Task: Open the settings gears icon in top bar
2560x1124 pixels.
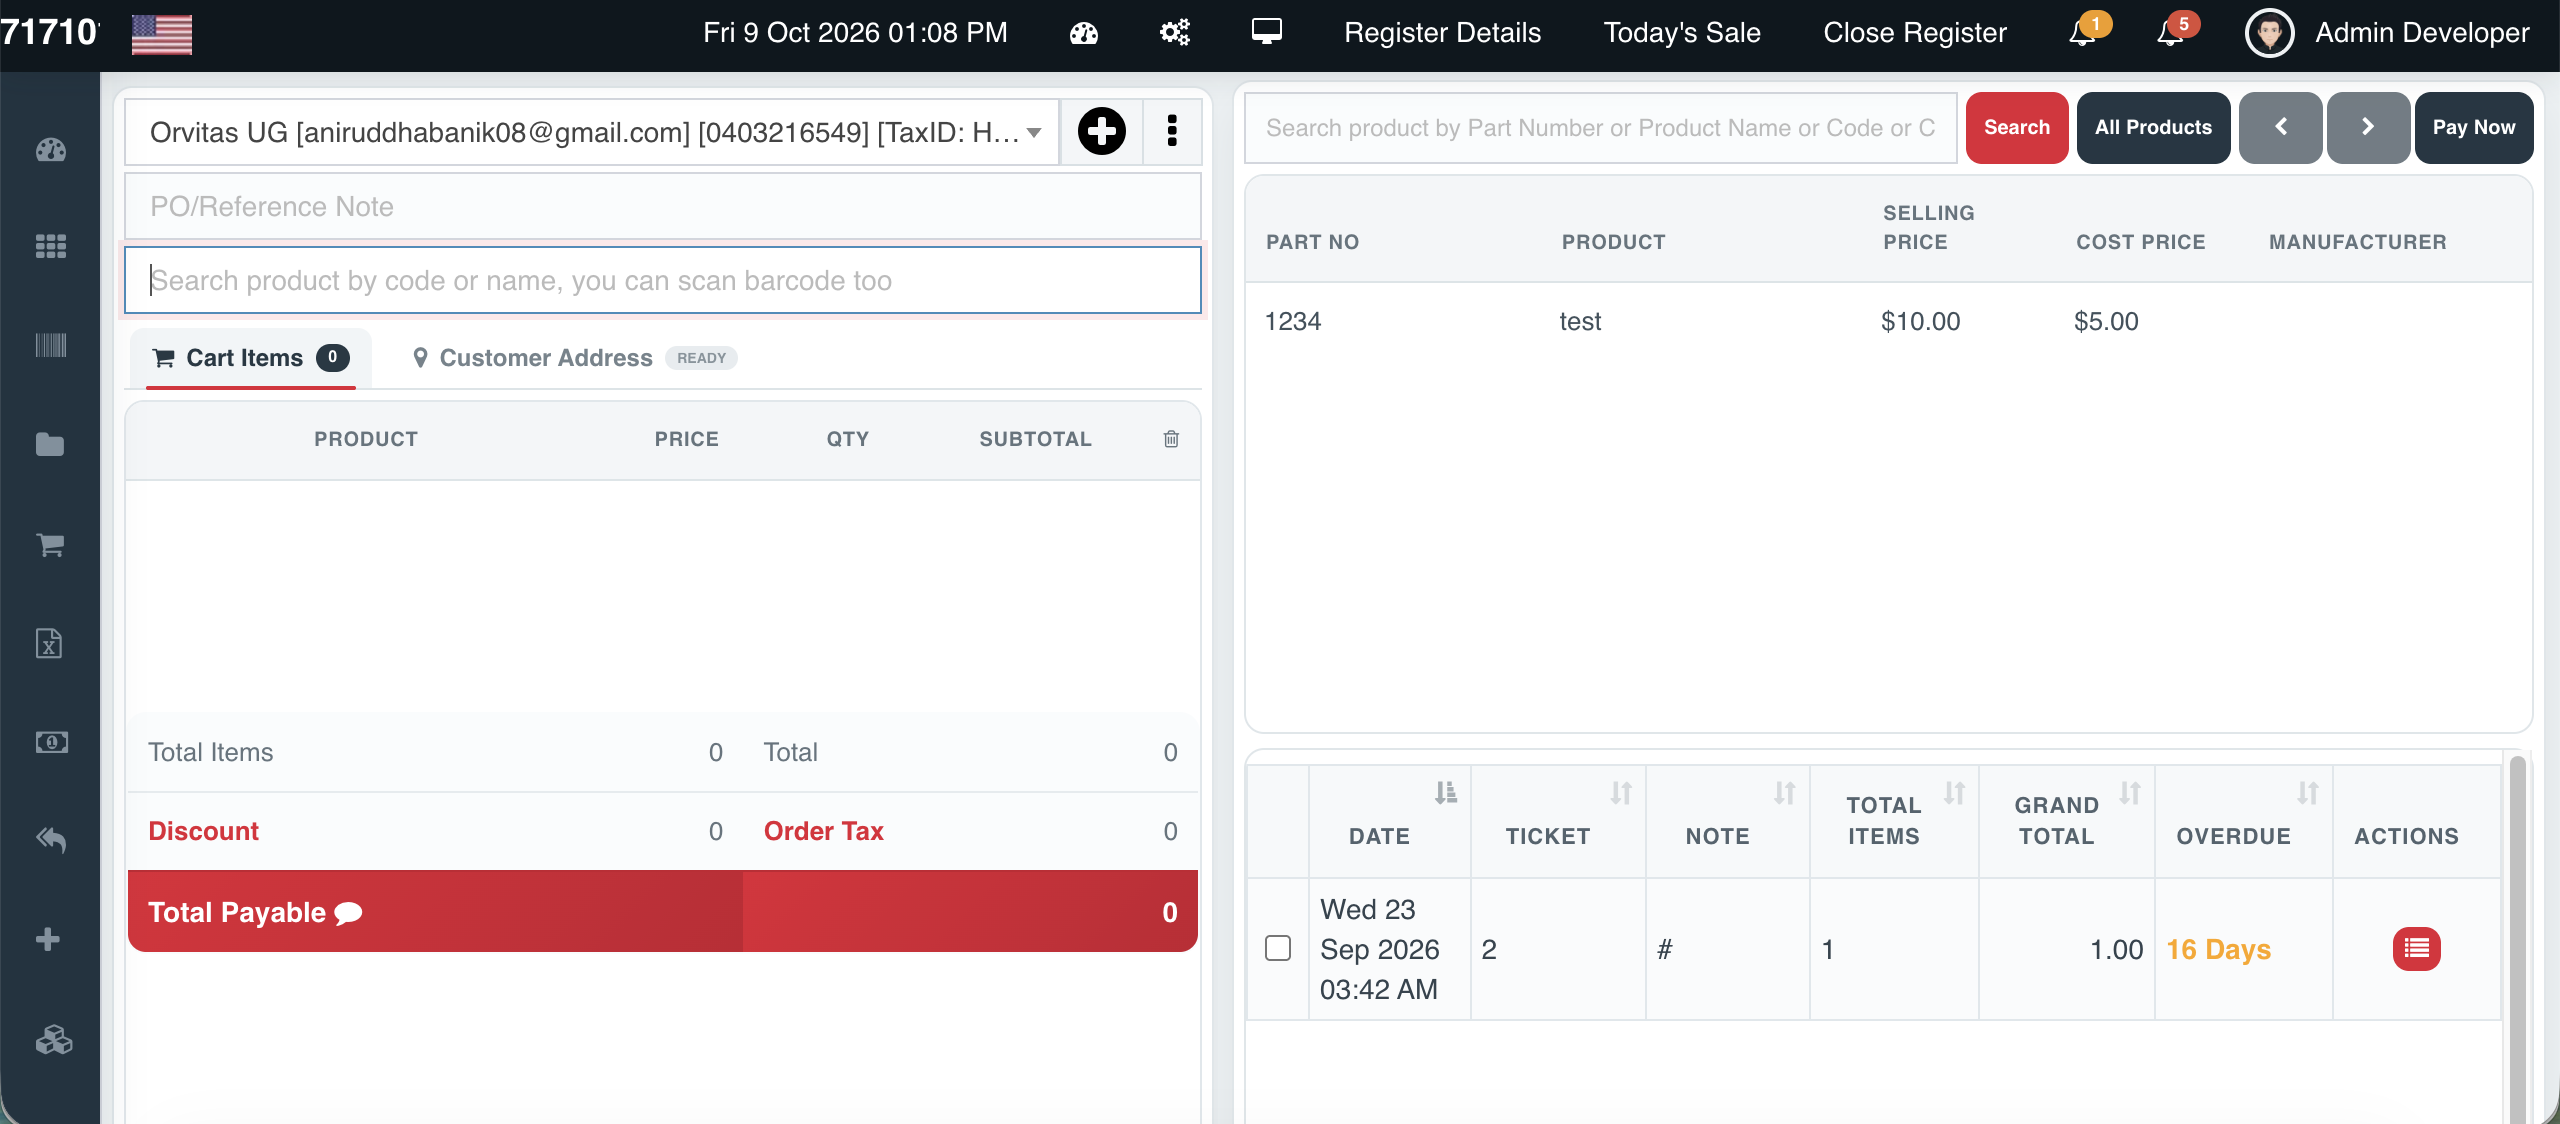Action: (x=1175, y=33)
